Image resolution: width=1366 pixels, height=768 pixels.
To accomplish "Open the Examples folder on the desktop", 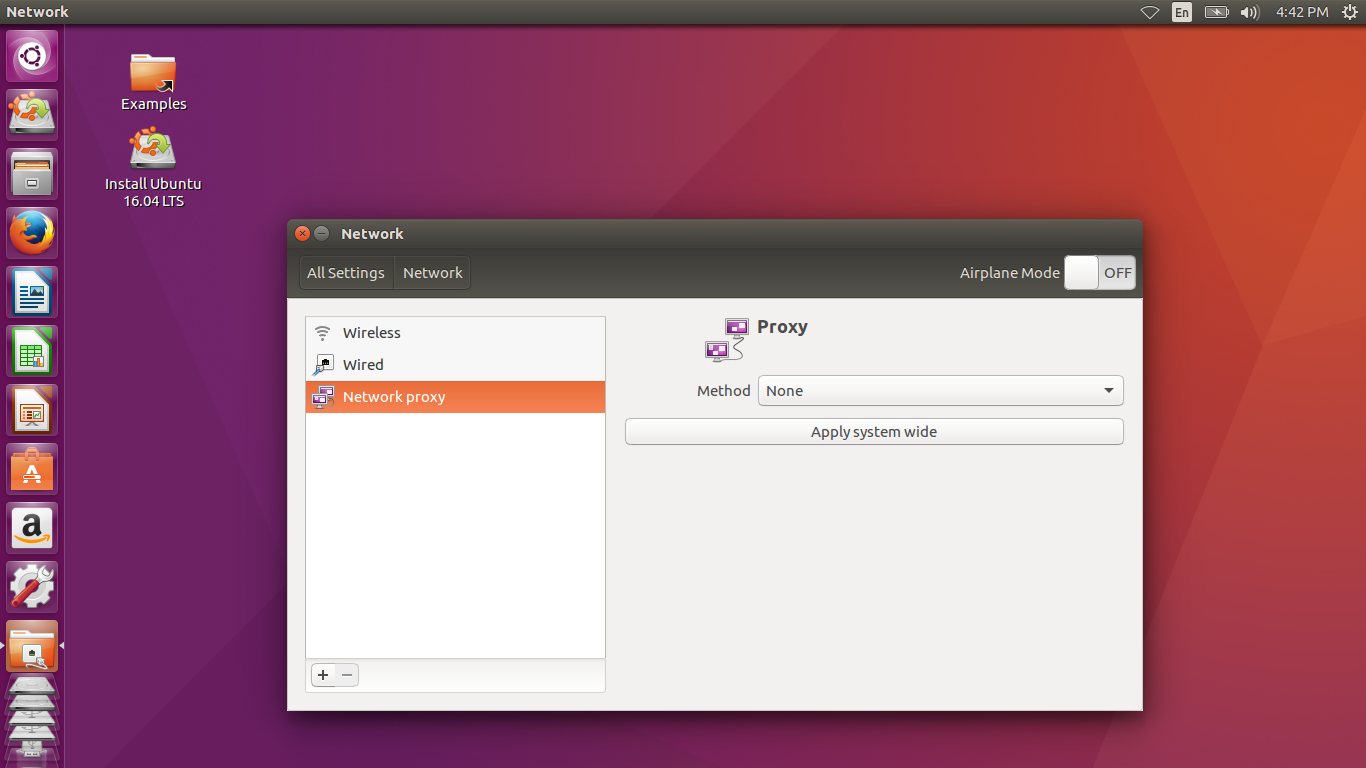I will click(153, 82).
